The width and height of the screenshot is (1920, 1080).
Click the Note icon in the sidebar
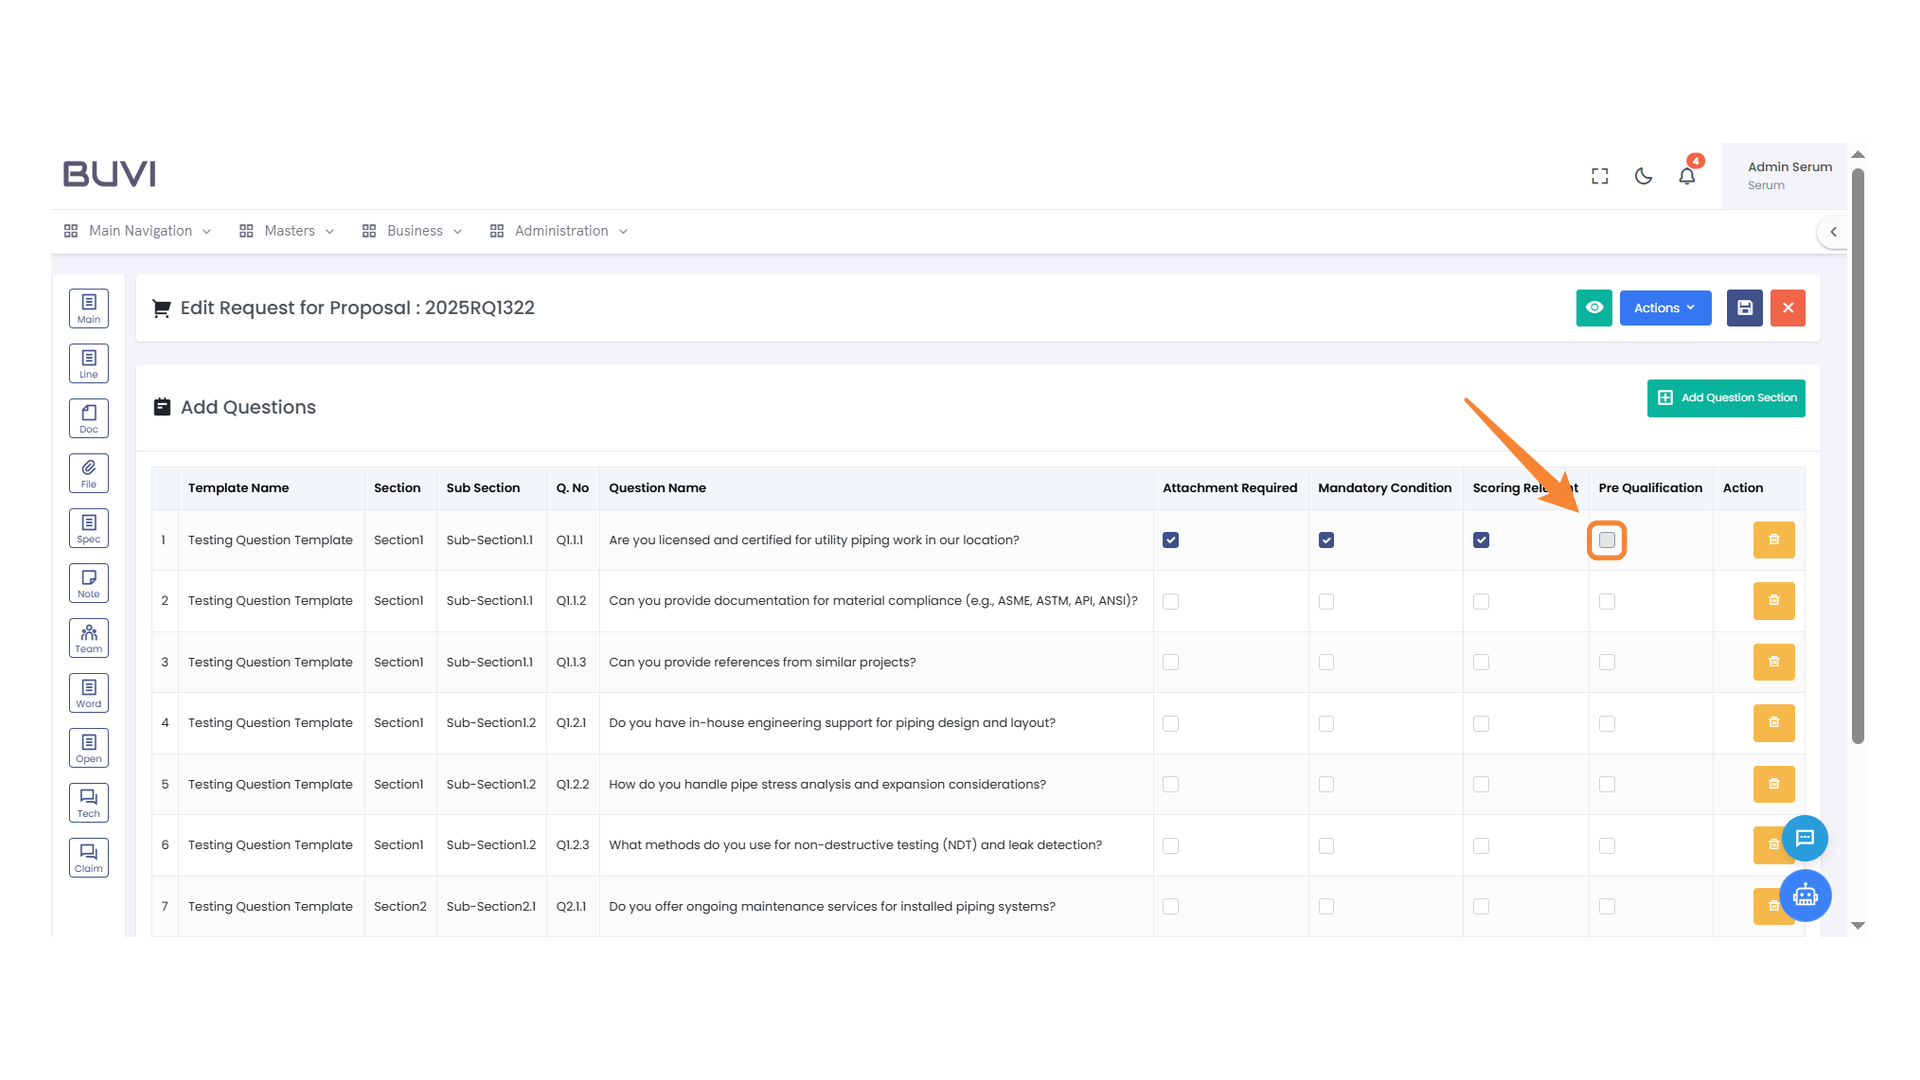point(88,582)
